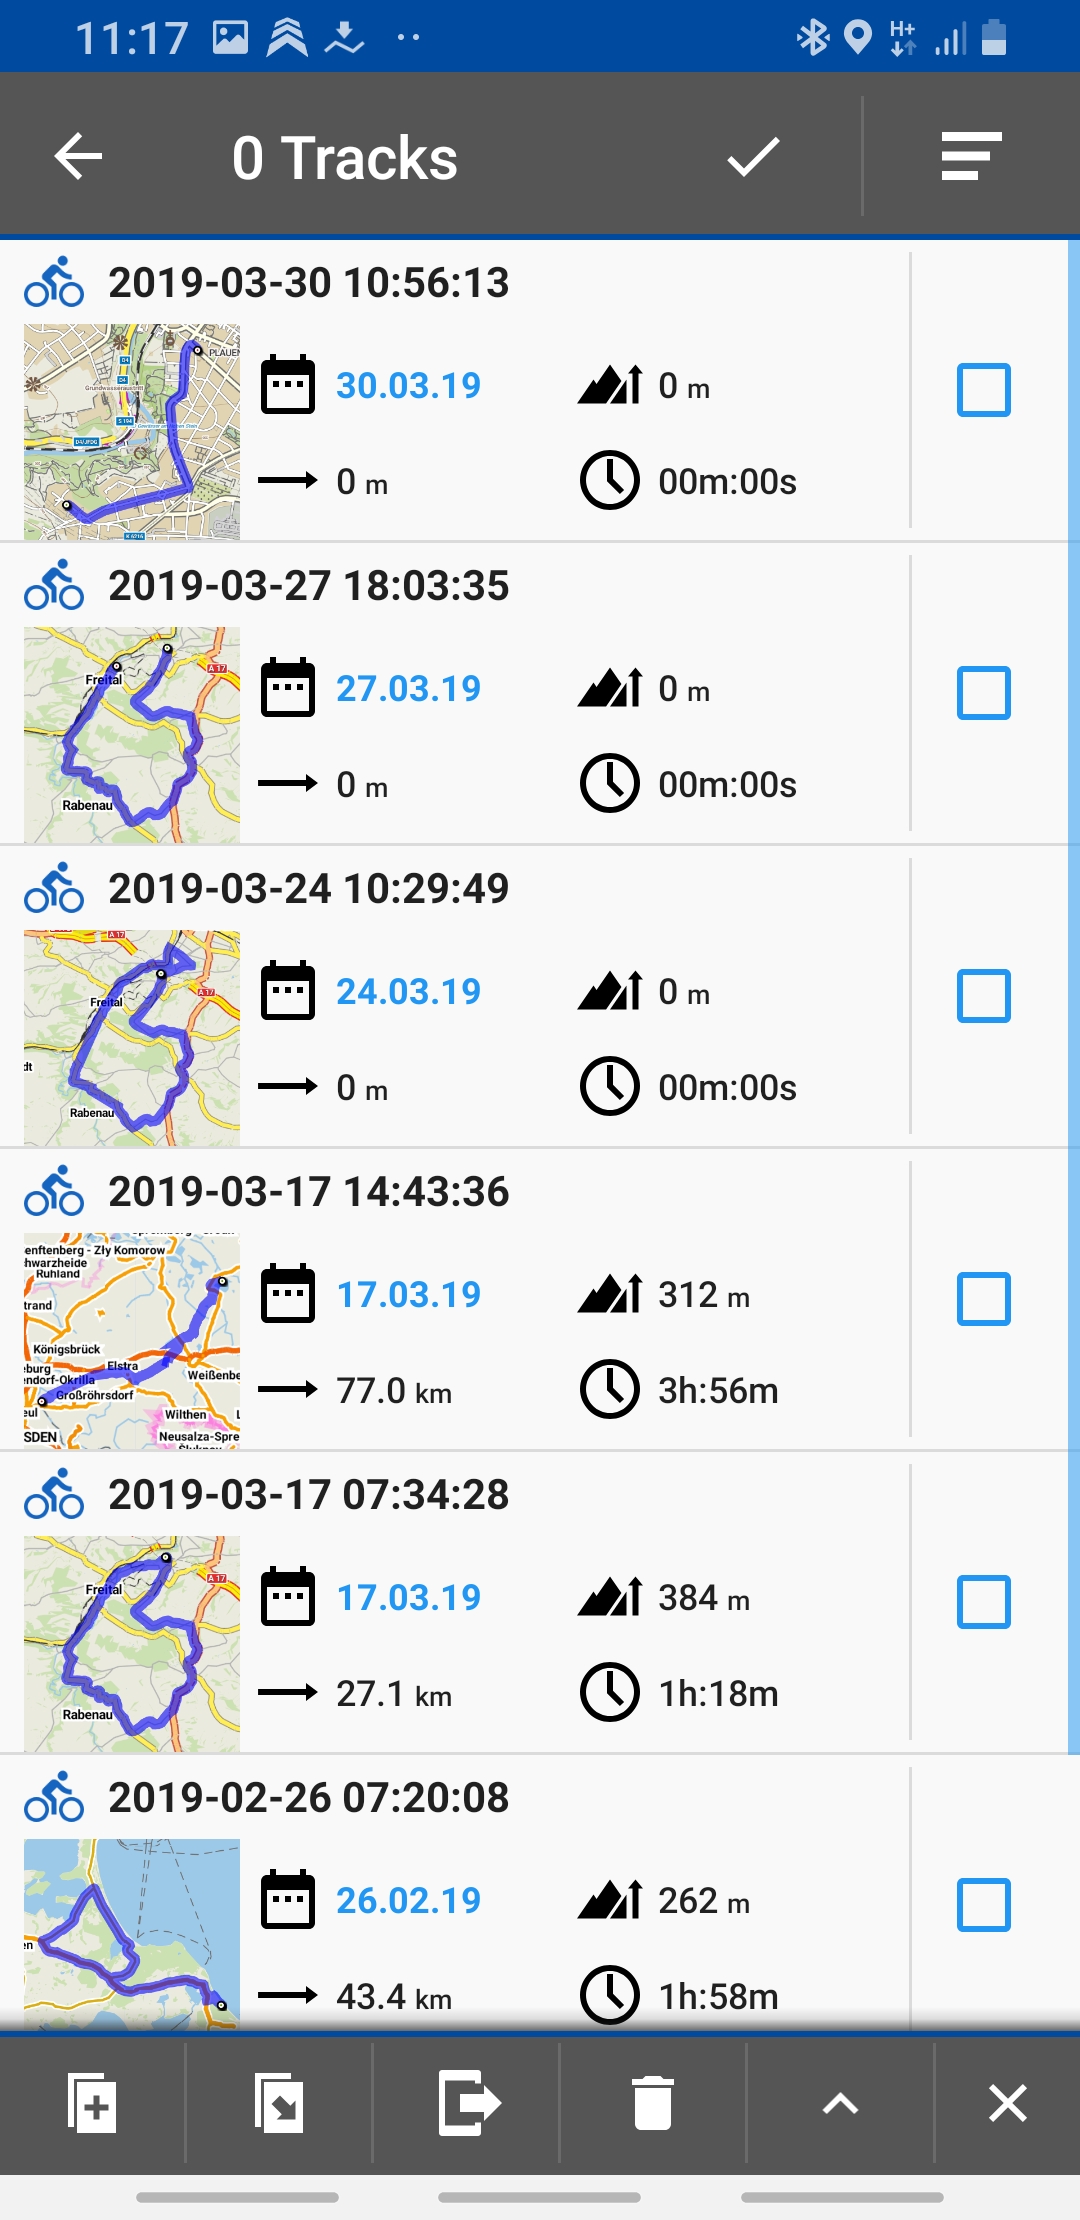Tap the clock icon beside 1h:18m
Image resolution: width=1080 pixels, height=2220 pixels.
609,1692
